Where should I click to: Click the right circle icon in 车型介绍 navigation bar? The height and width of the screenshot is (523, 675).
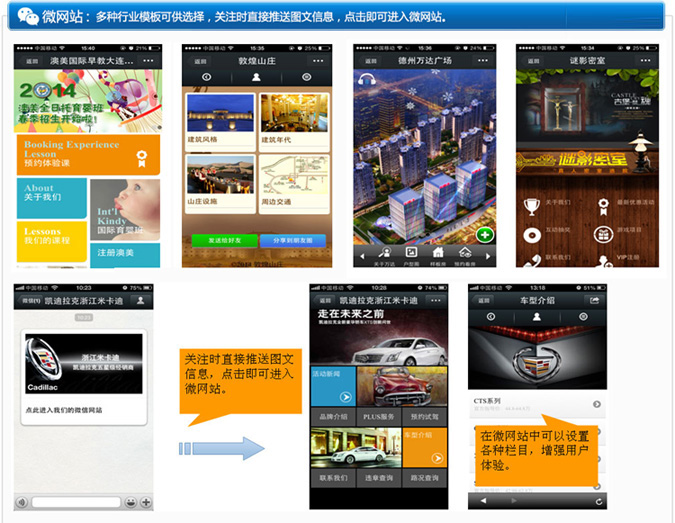click(x=583, y=317)
